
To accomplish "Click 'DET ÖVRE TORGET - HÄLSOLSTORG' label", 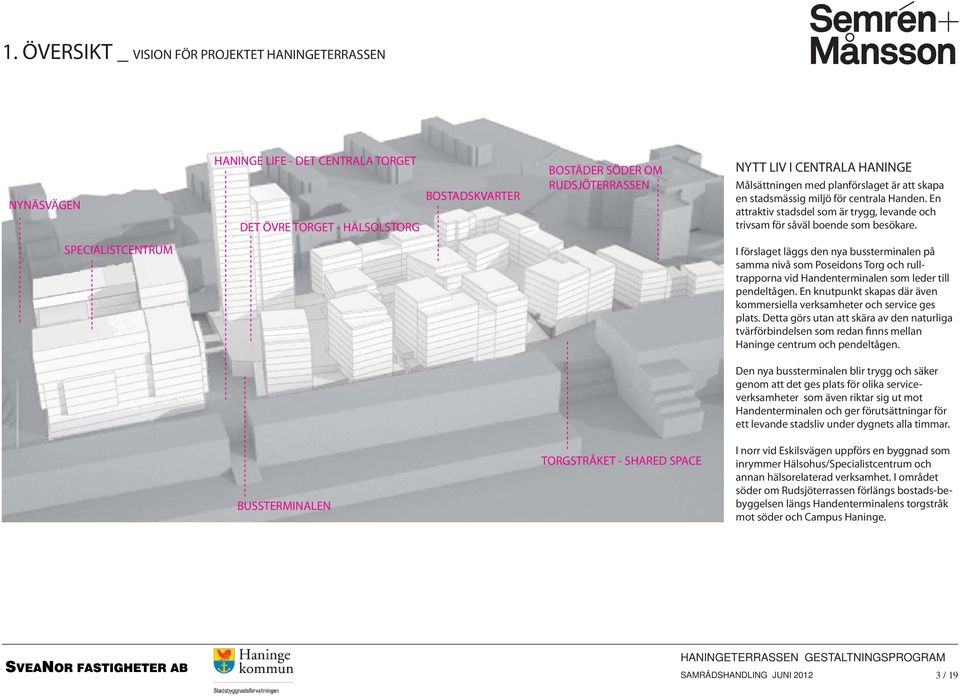I will point(329,227).
